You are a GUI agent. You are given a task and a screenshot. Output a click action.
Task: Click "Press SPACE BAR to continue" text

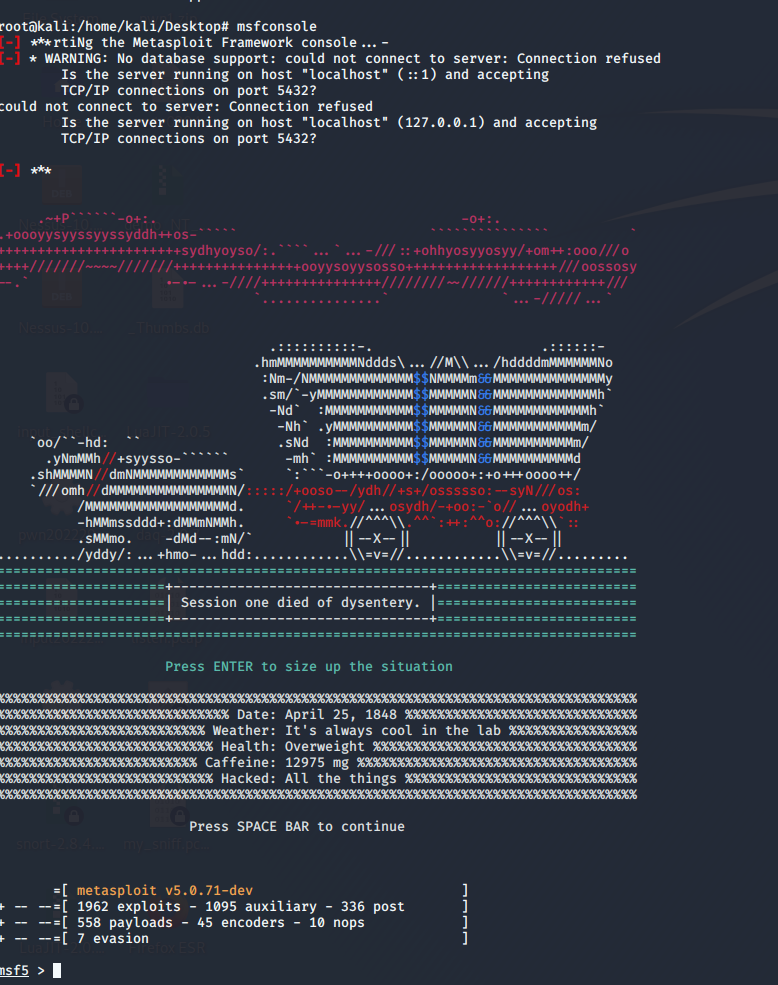tap(297, 827)
